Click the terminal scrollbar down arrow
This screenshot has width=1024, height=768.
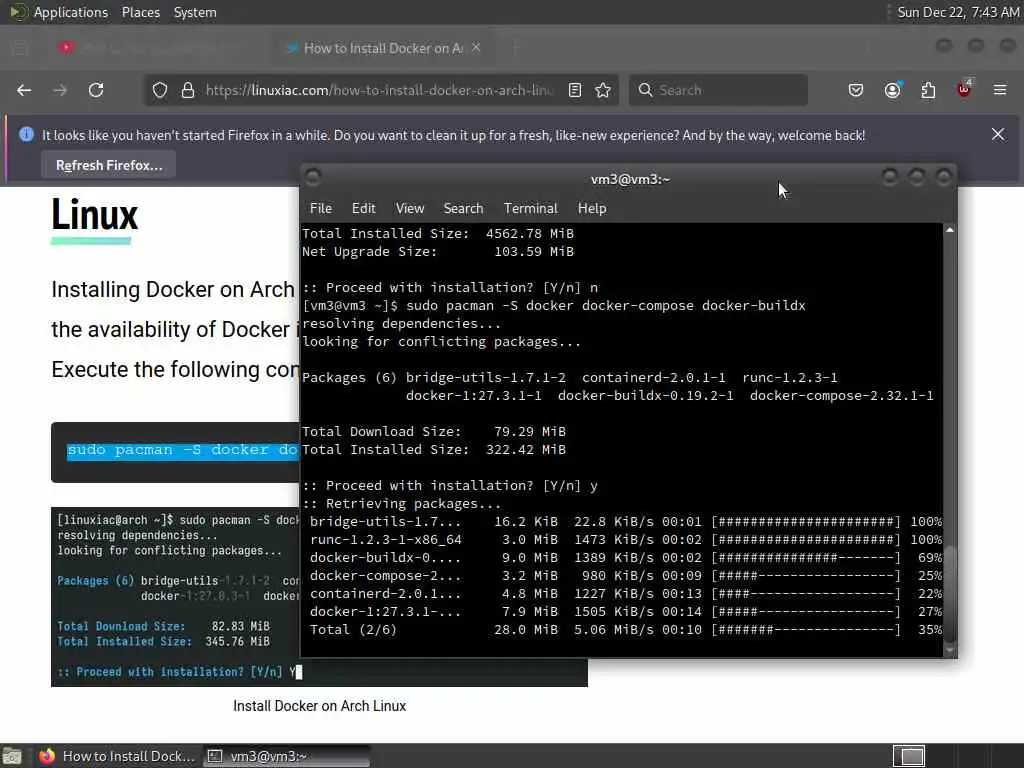click(950, 650)
